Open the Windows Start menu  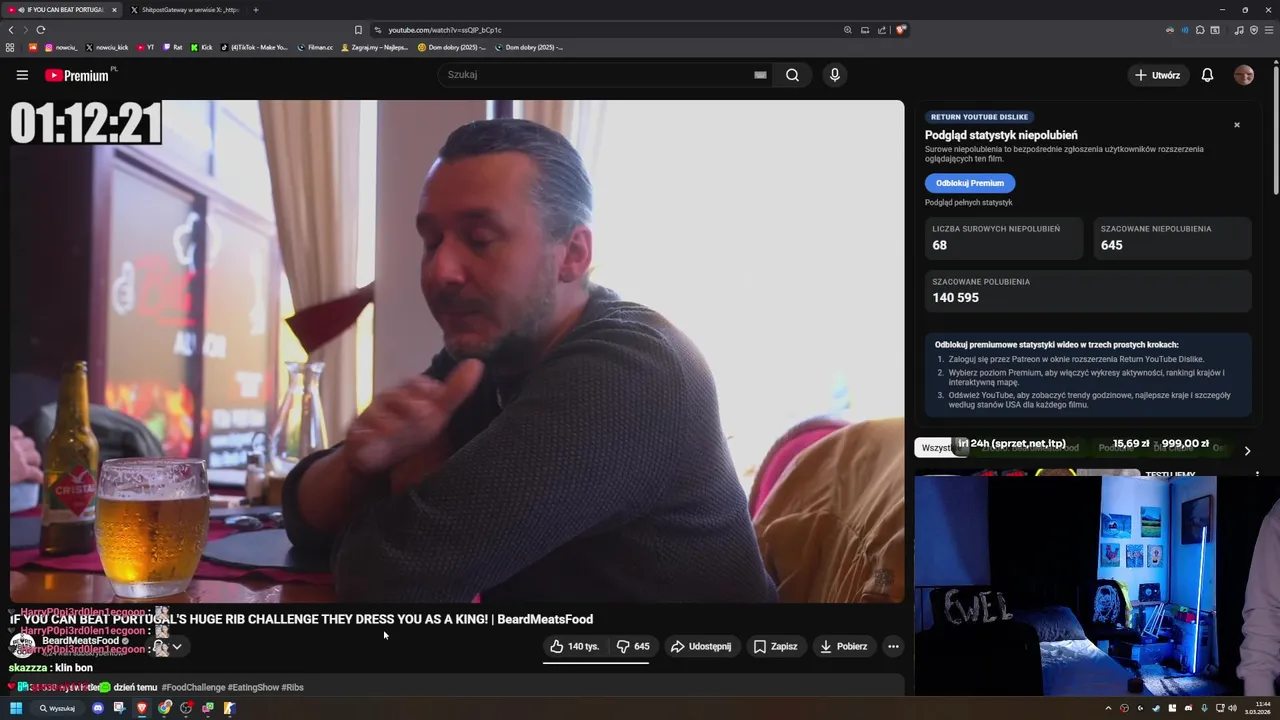click(x=16, y=708)
